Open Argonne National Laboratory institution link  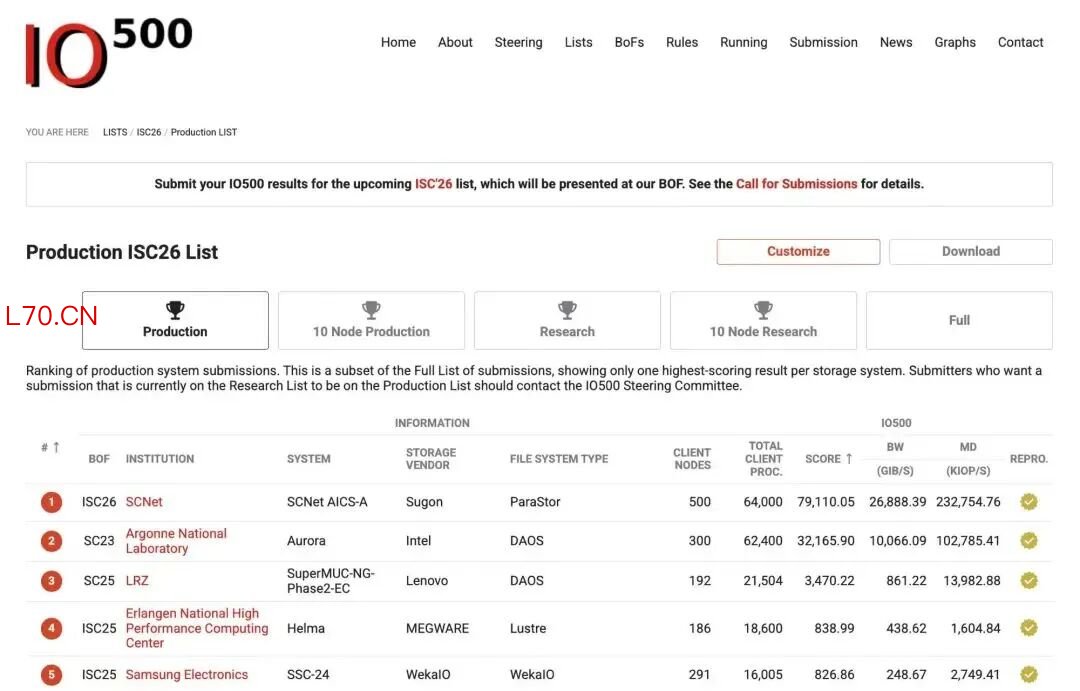[x=176, y=541]
